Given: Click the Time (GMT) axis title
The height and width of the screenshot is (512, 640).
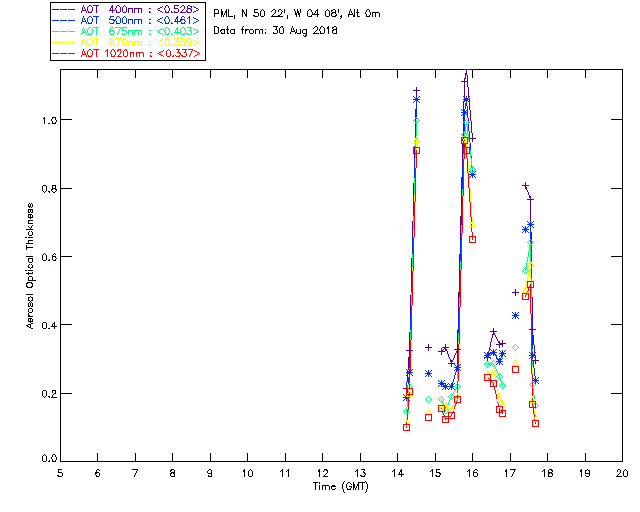Looking at the screenshot, I should [340, 486].
